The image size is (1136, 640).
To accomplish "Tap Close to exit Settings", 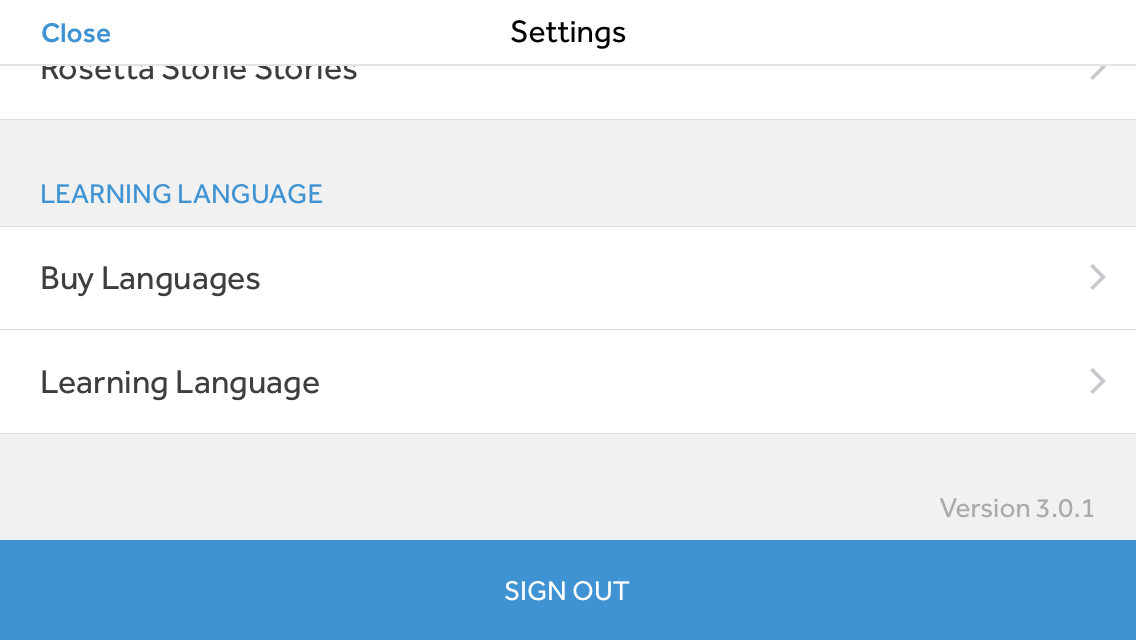I will click(75, 32).
